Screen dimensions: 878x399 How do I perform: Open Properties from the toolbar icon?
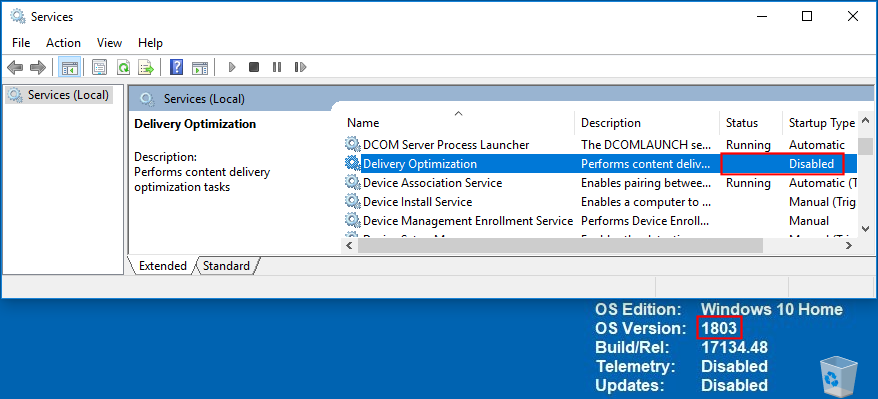click(x=100, y=68)
